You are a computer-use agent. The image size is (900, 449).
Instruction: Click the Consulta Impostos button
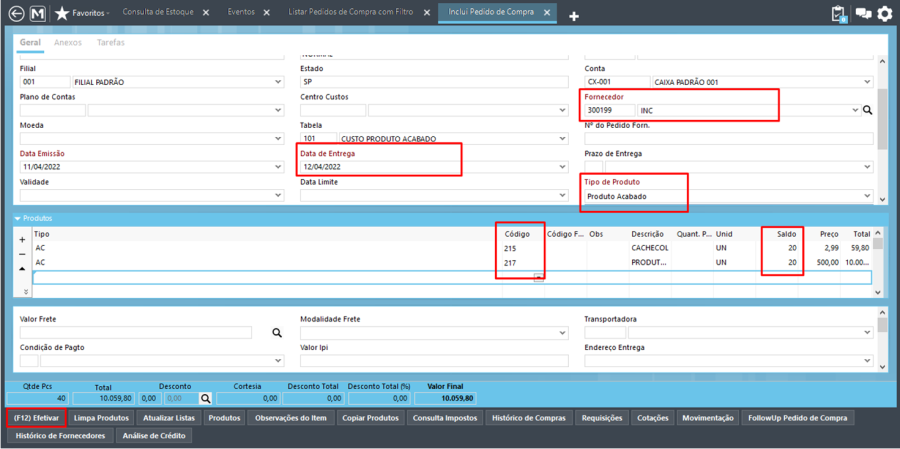click(445, 418)
